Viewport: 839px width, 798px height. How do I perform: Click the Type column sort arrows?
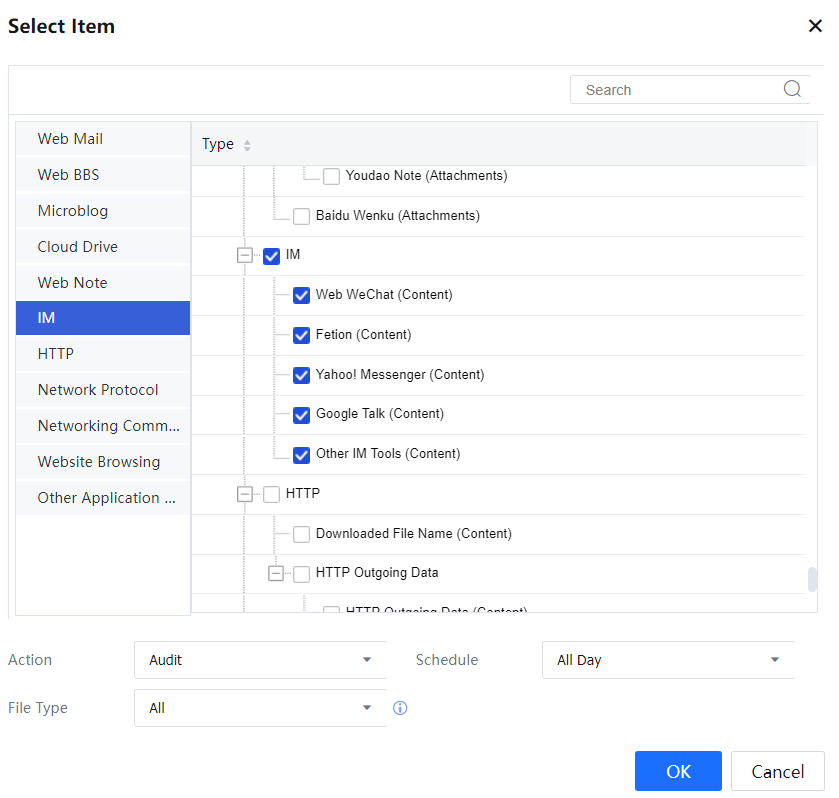(247, 145)
